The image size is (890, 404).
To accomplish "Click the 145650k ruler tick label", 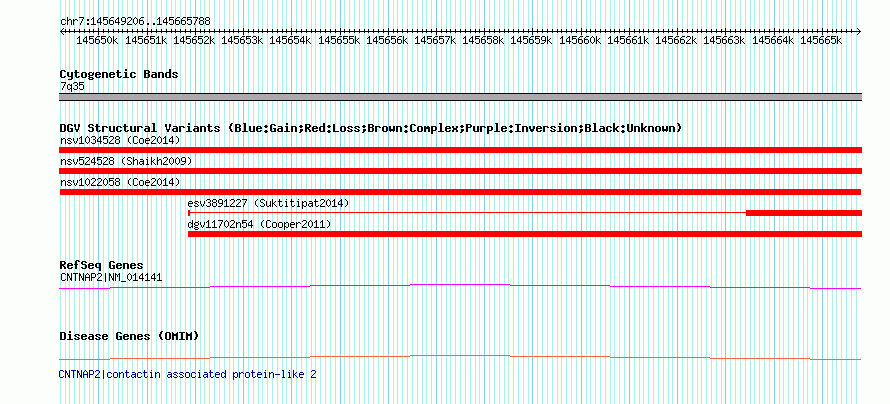I will click(x=97, y=41).
